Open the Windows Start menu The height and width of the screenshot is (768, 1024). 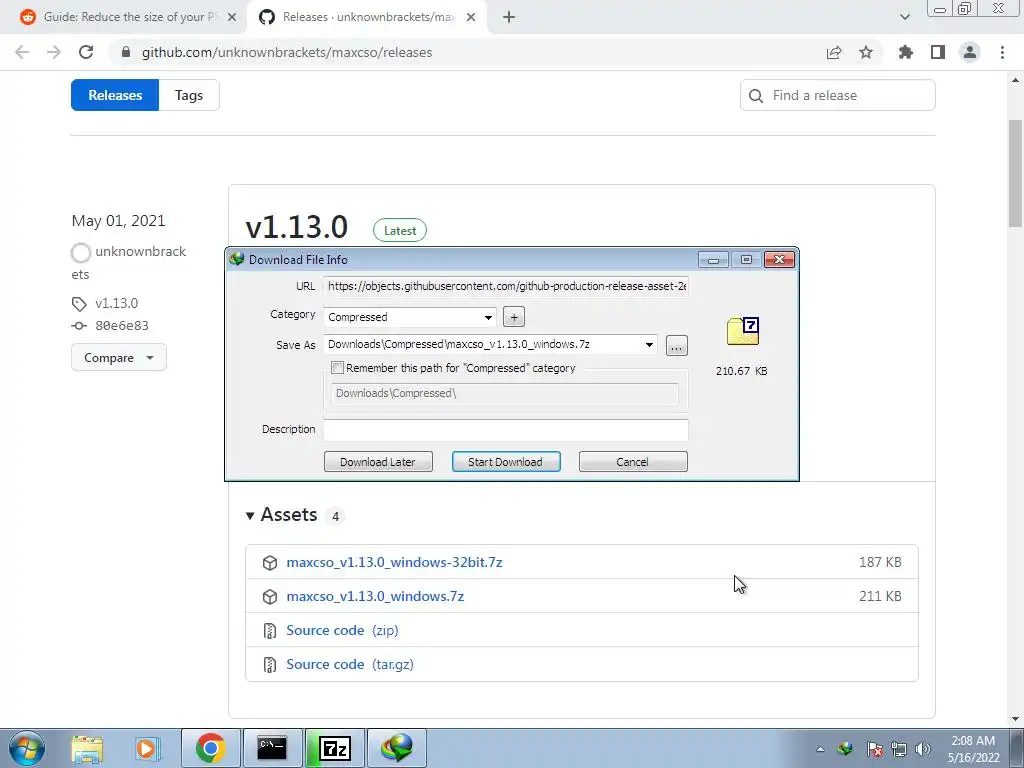tap(27, 748)
